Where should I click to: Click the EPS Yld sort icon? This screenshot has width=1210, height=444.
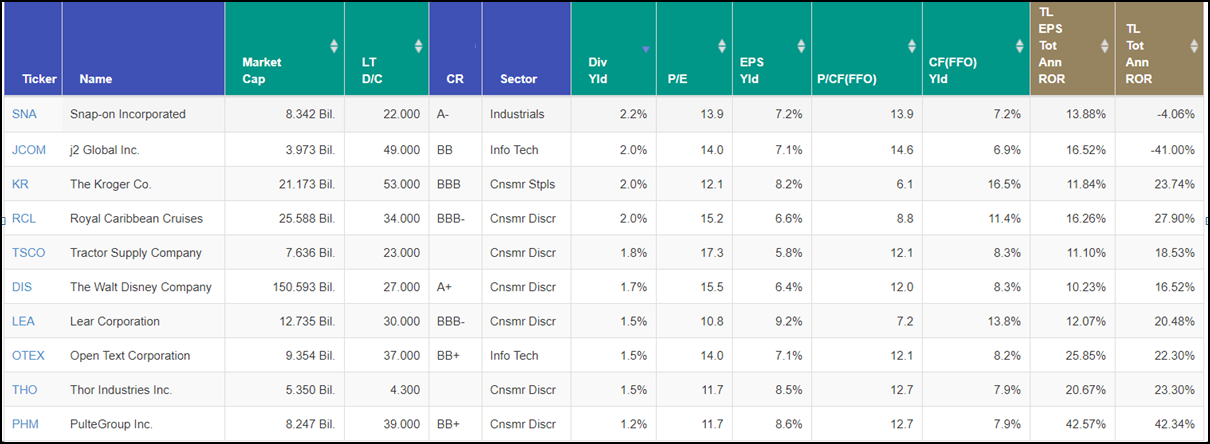click(801, 46)
